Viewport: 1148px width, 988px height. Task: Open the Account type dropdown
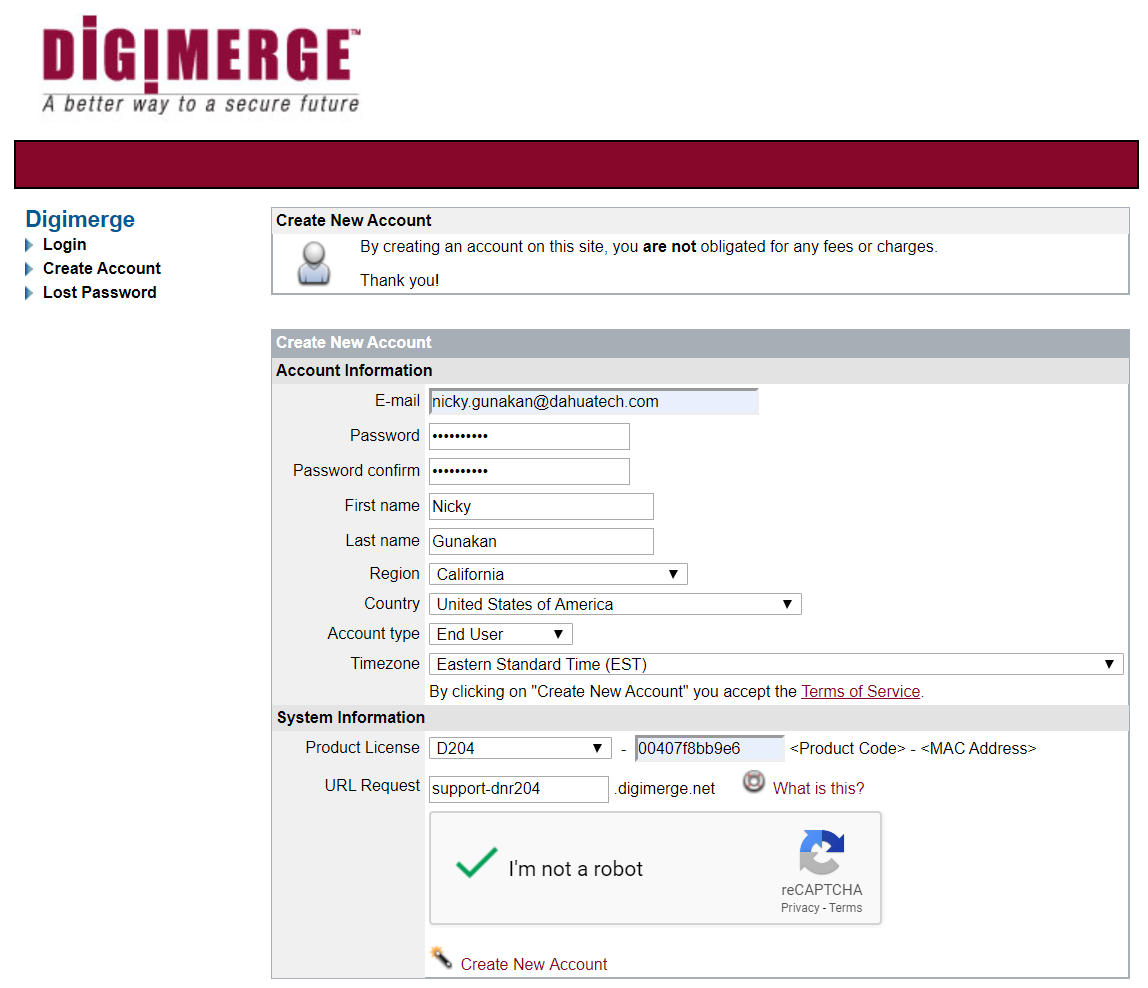pos(500,634)
